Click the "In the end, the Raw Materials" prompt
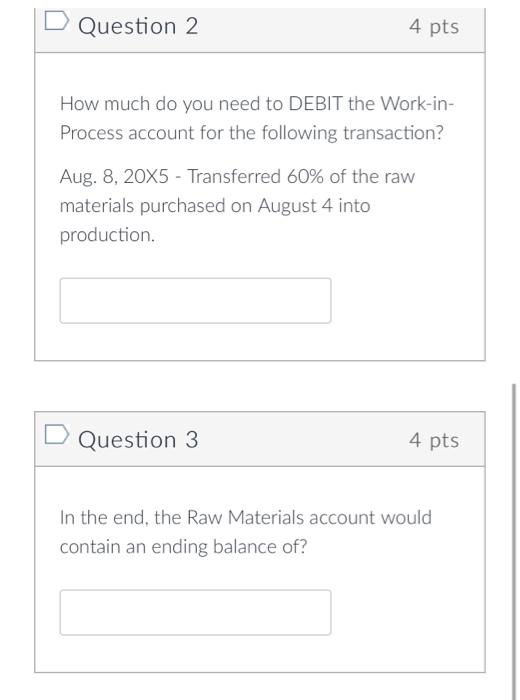This screenshot has height=700, width=520. tap(182, 517)
